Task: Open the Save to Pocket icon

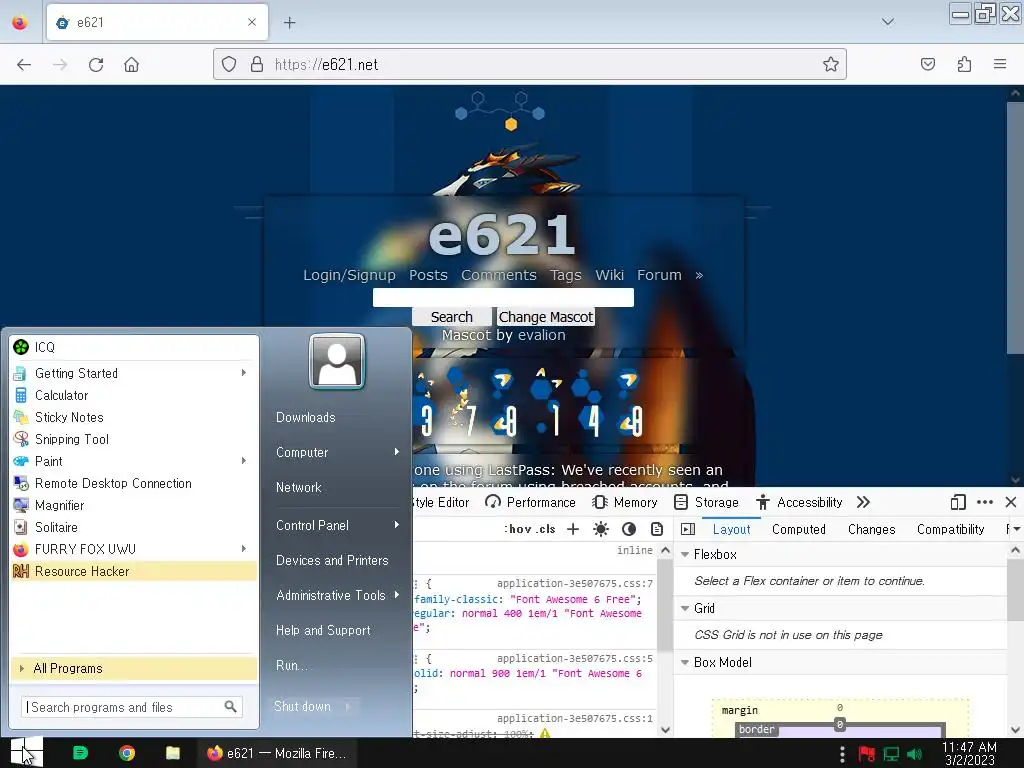Action: coord(927,64)
